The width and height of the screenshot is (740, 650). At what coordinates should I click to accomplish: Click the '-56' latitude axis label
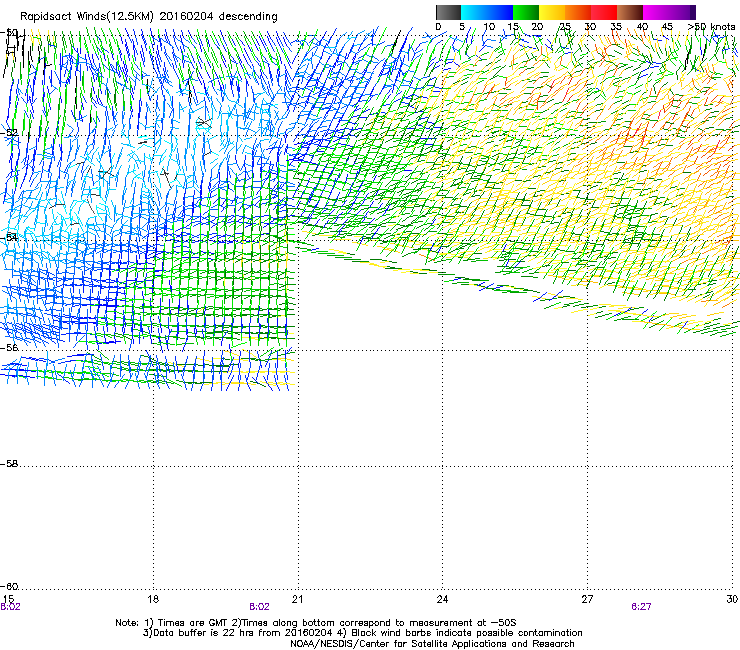point(9,348)
